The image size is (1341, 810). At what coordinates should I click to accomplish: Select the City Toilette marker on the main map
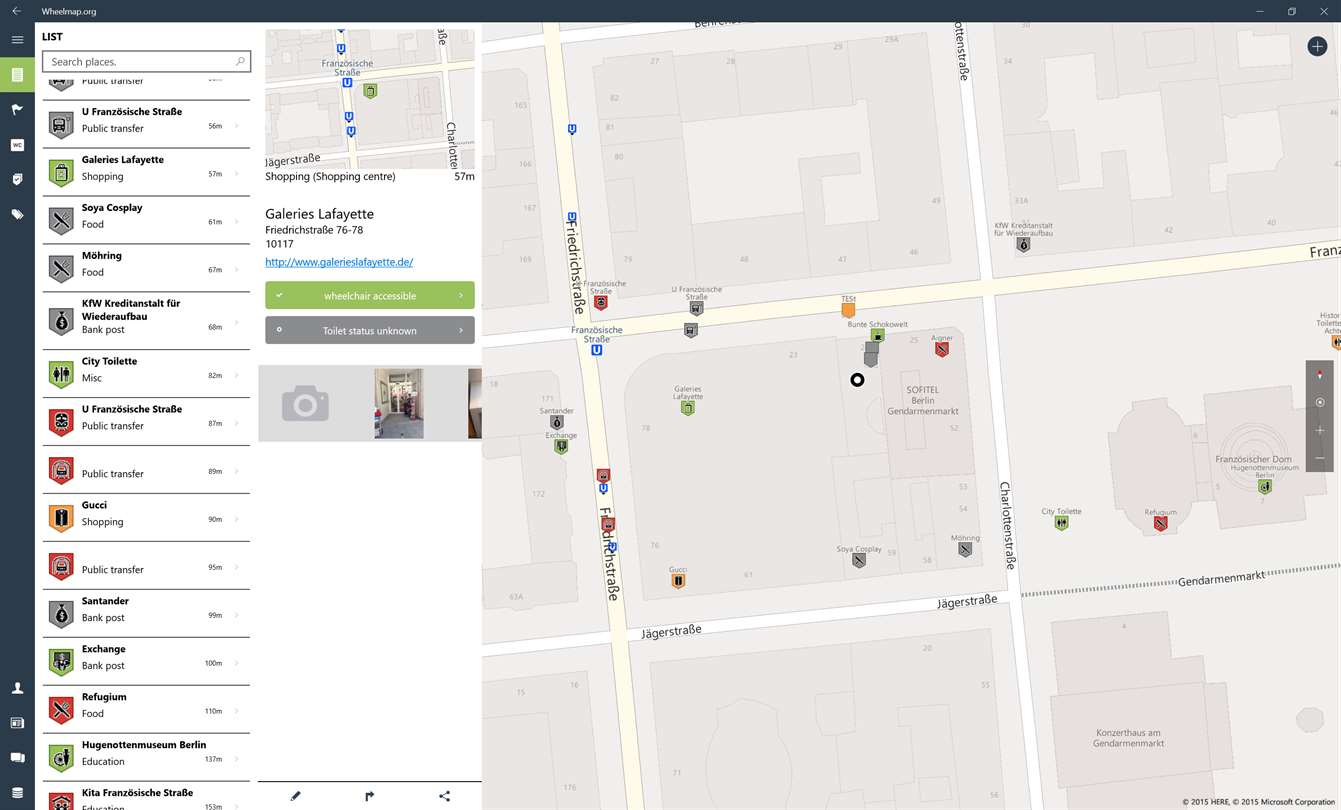[x=1061, y=522]
